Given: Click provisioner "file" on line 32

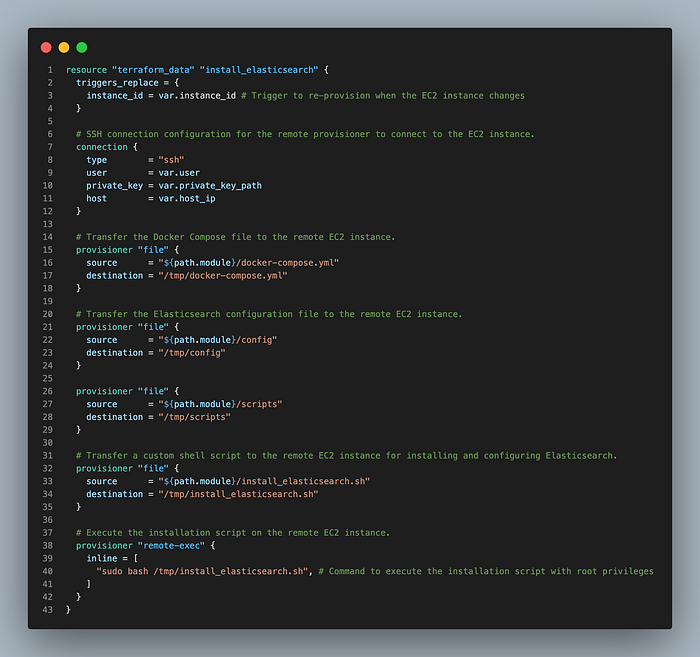Looking at the screenshot, I should click(122, 469).
